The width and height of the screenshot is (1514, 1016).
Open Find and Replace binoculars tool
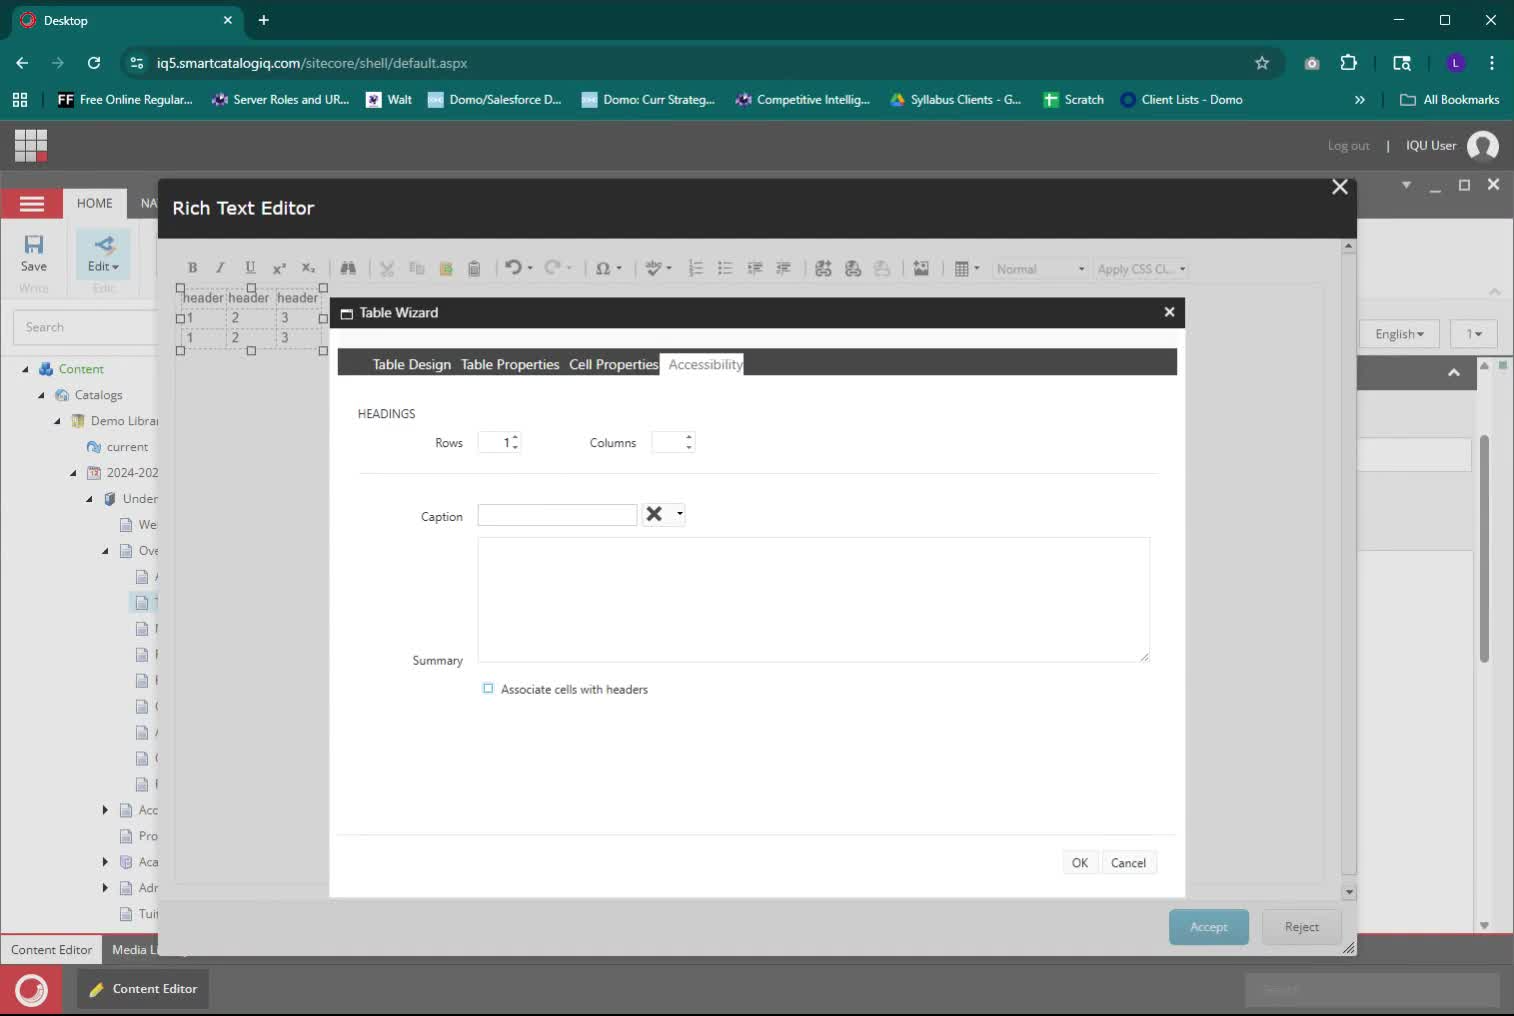pos(348,268)
